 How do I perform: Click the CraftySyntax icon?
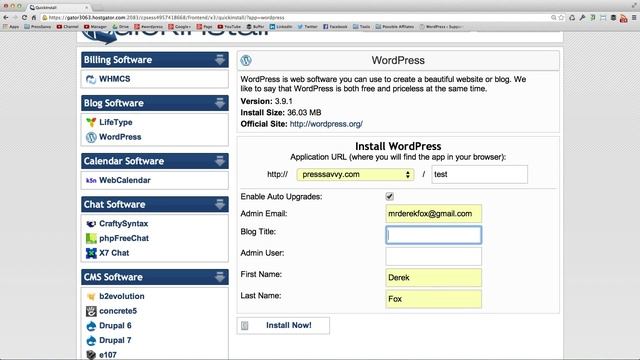click(x=91, y=224)
